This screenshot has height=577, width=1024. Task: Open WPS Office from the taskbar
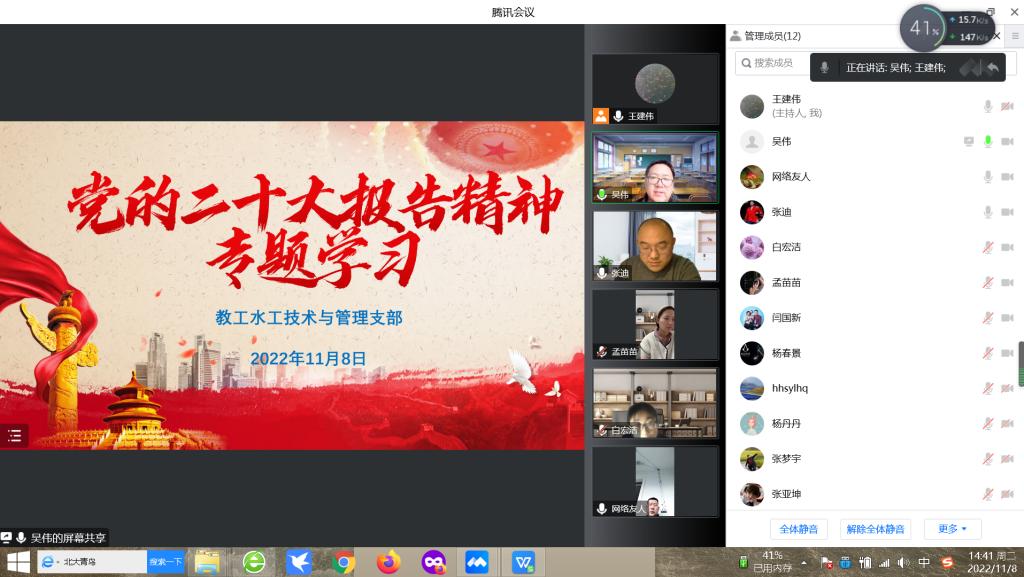pos(523,562)
